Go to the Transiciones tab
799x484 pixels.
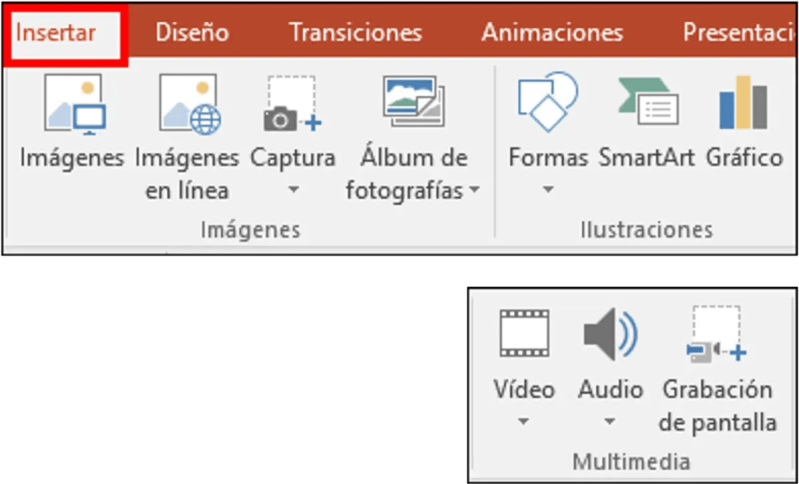click(356, 33)
